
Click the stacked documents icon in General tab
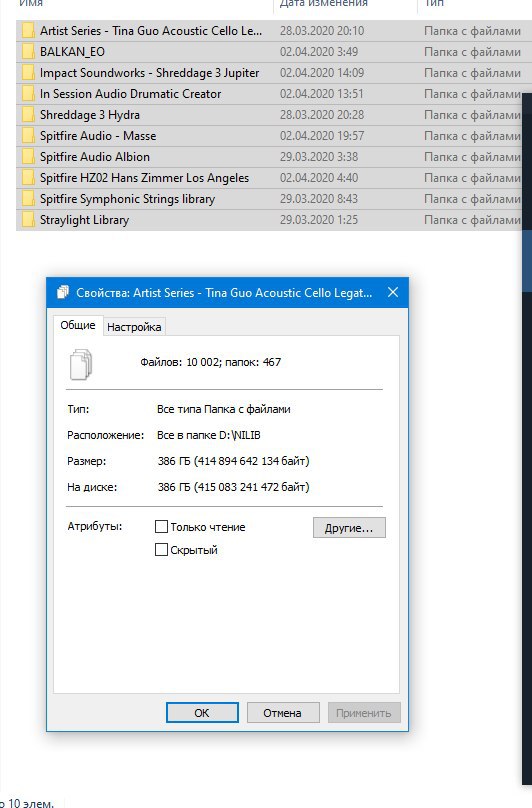[x=81, y=364]
